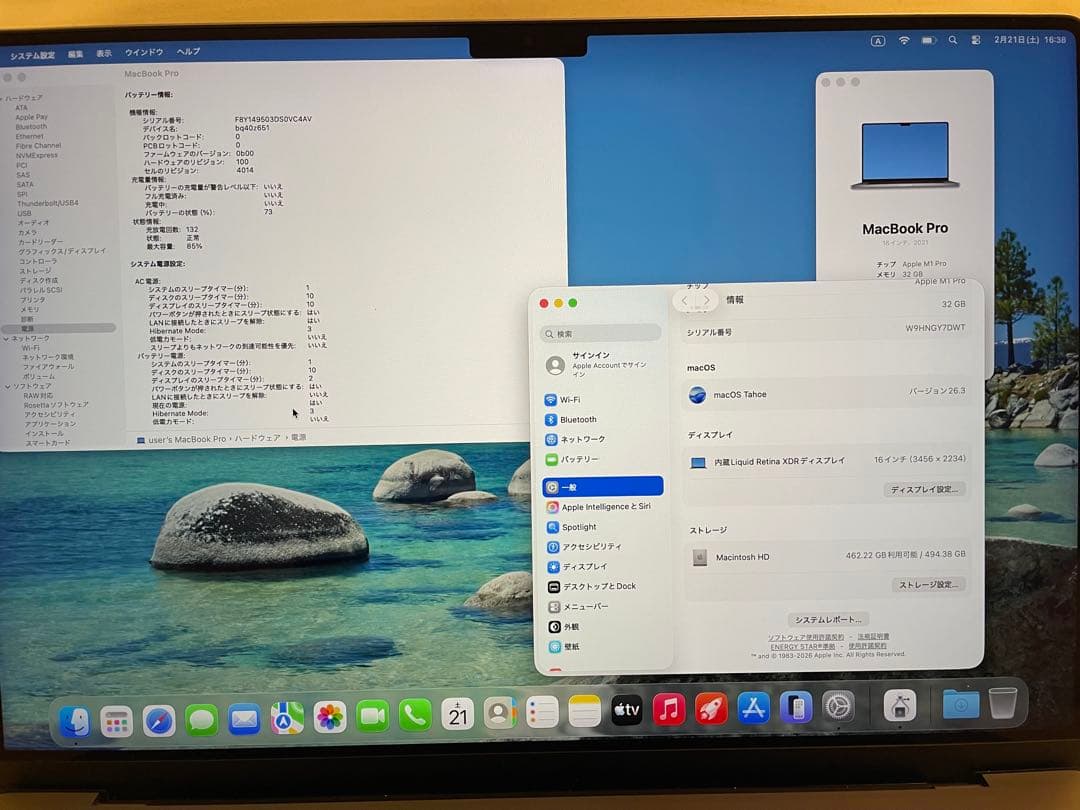Go forward using the right chevron in System Settings
This screenshot has width=1080, height=810.
pyautogui.click(x=706, y=300)
